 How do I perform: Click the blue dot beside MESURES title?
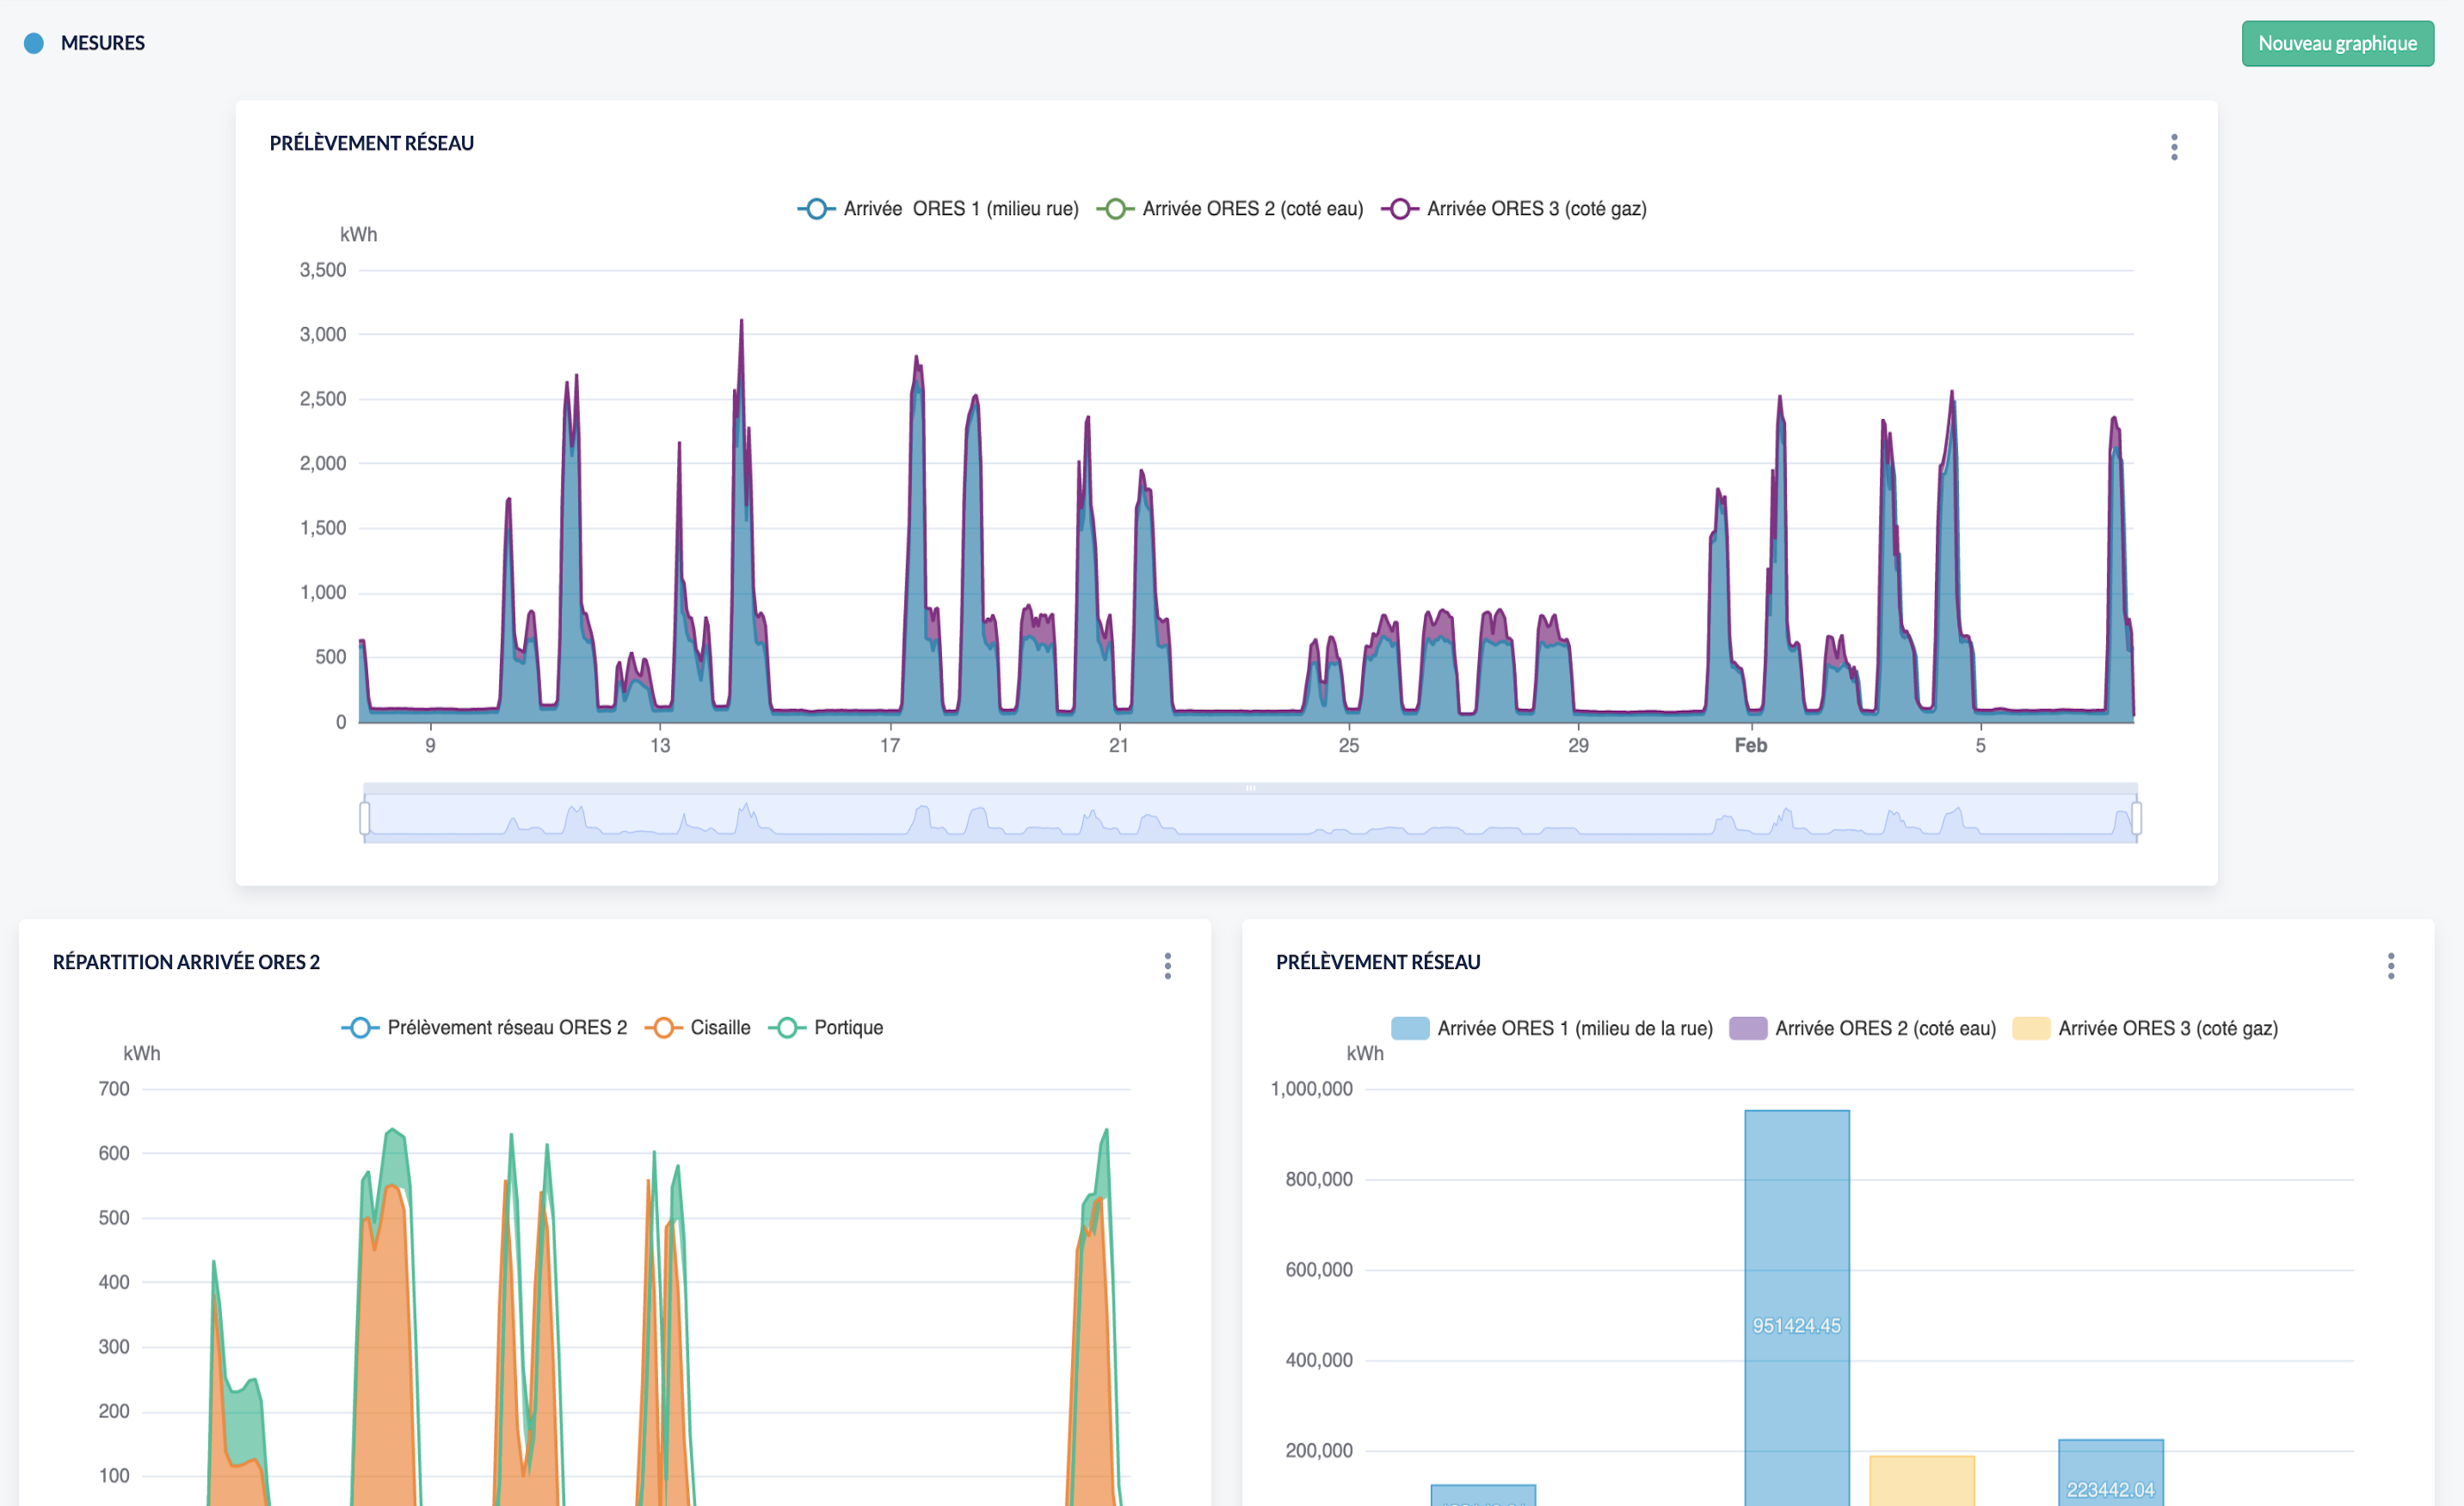34,43
